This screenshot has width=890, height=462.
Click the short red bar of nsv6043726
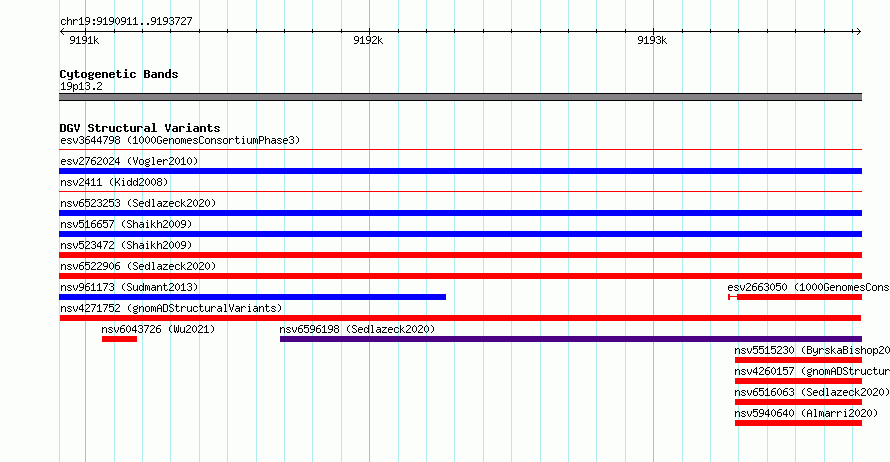click(119, 339)
